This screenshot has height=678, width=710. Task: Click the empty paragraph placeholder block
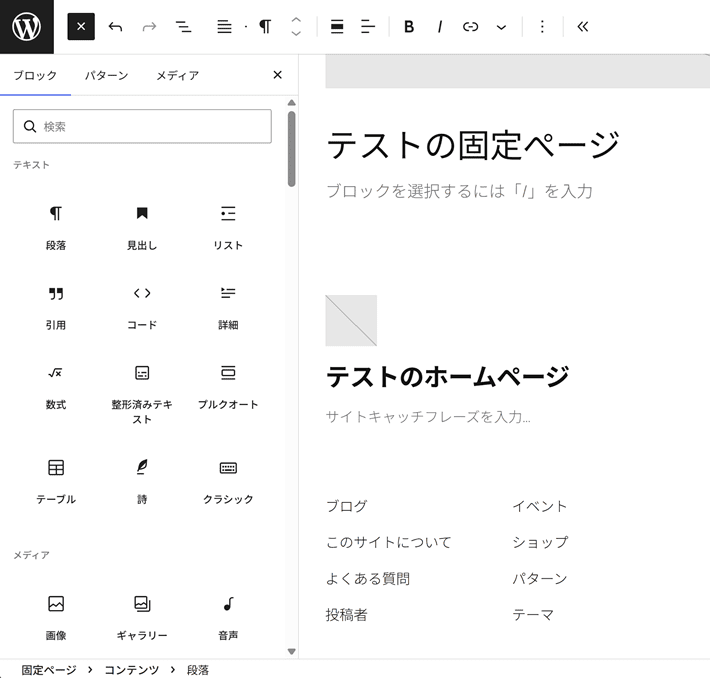(x=459, y=191)
